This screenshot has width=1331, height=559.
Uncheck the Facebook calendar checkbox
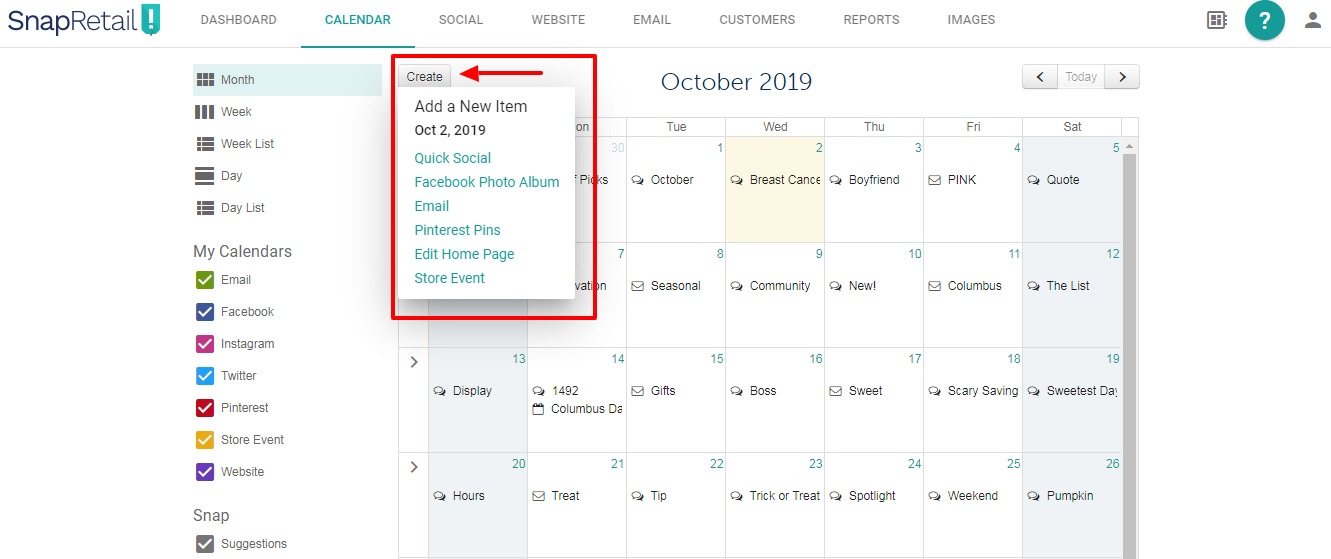click(x=205, y=312)
